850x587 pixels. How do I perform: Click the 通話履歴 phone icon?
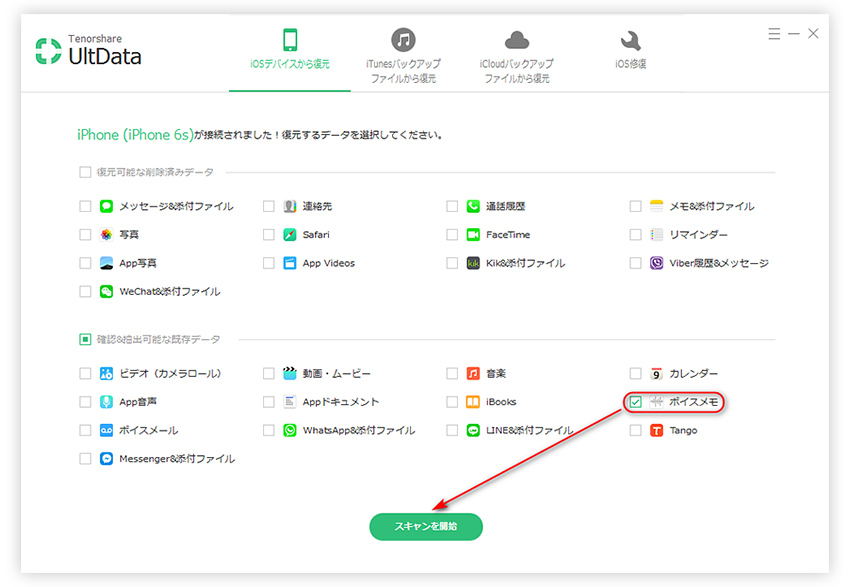point(473,207)
